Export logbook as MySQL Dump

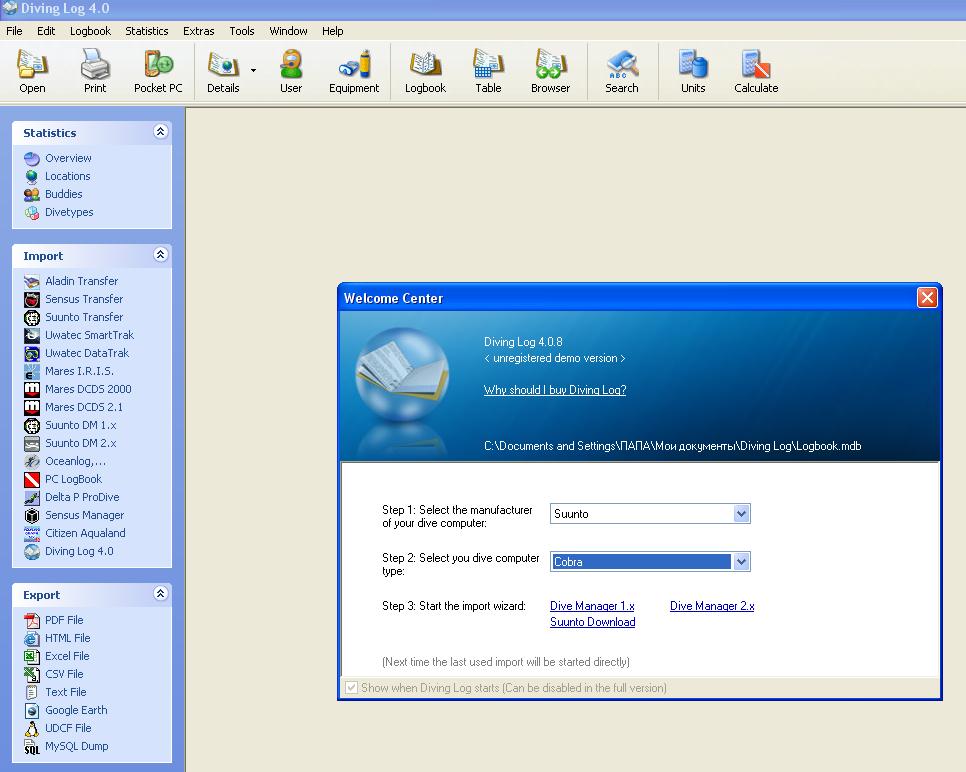[x=67, y=746]
